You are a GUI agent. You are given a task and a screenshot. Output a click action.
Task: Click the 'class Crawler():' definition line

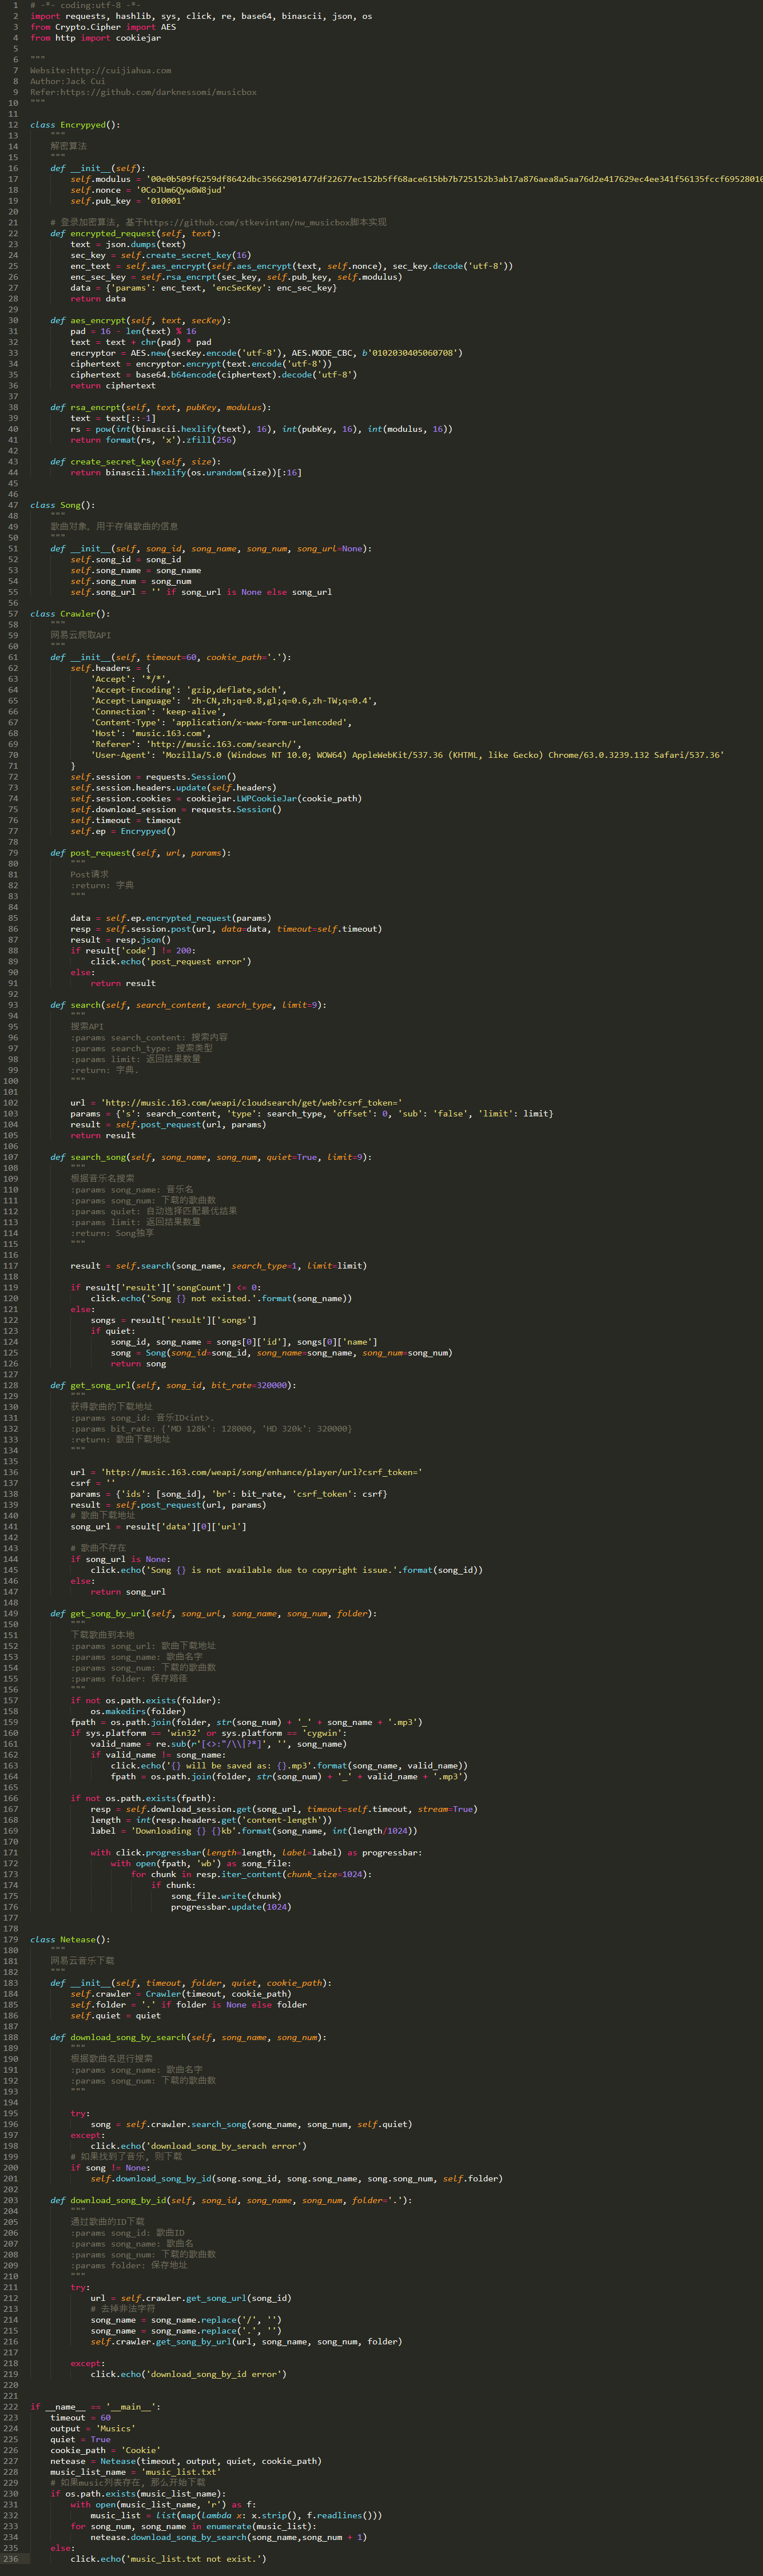pyautogui.click(x=70, y=614)
